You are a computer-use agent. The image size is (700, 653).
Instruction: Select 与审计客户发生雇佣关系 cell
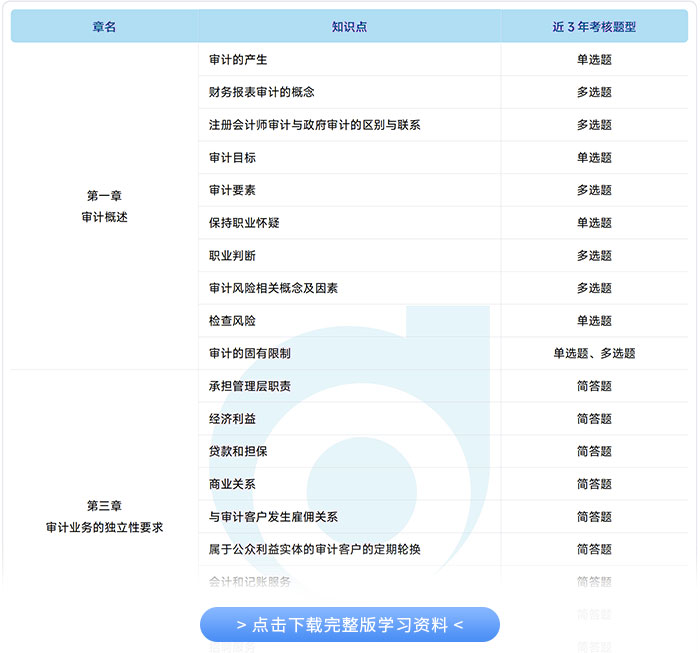273,517
